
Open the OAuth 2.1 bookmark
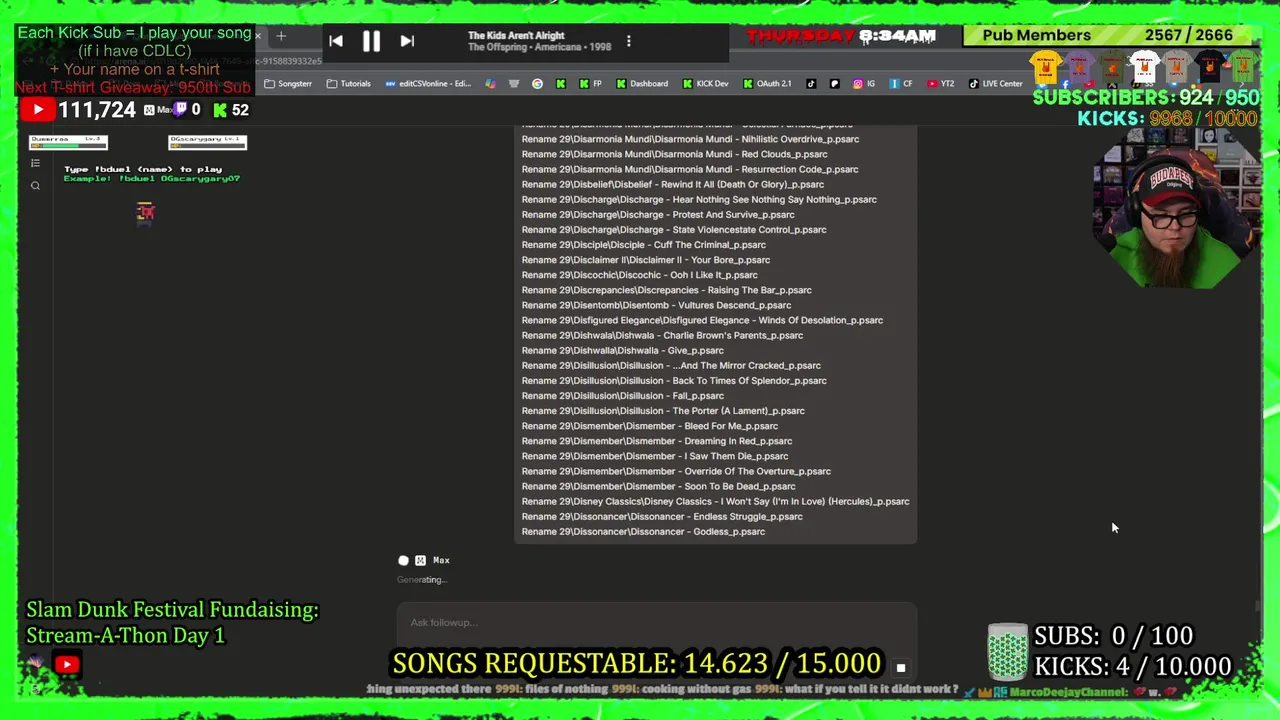point(766,84)
